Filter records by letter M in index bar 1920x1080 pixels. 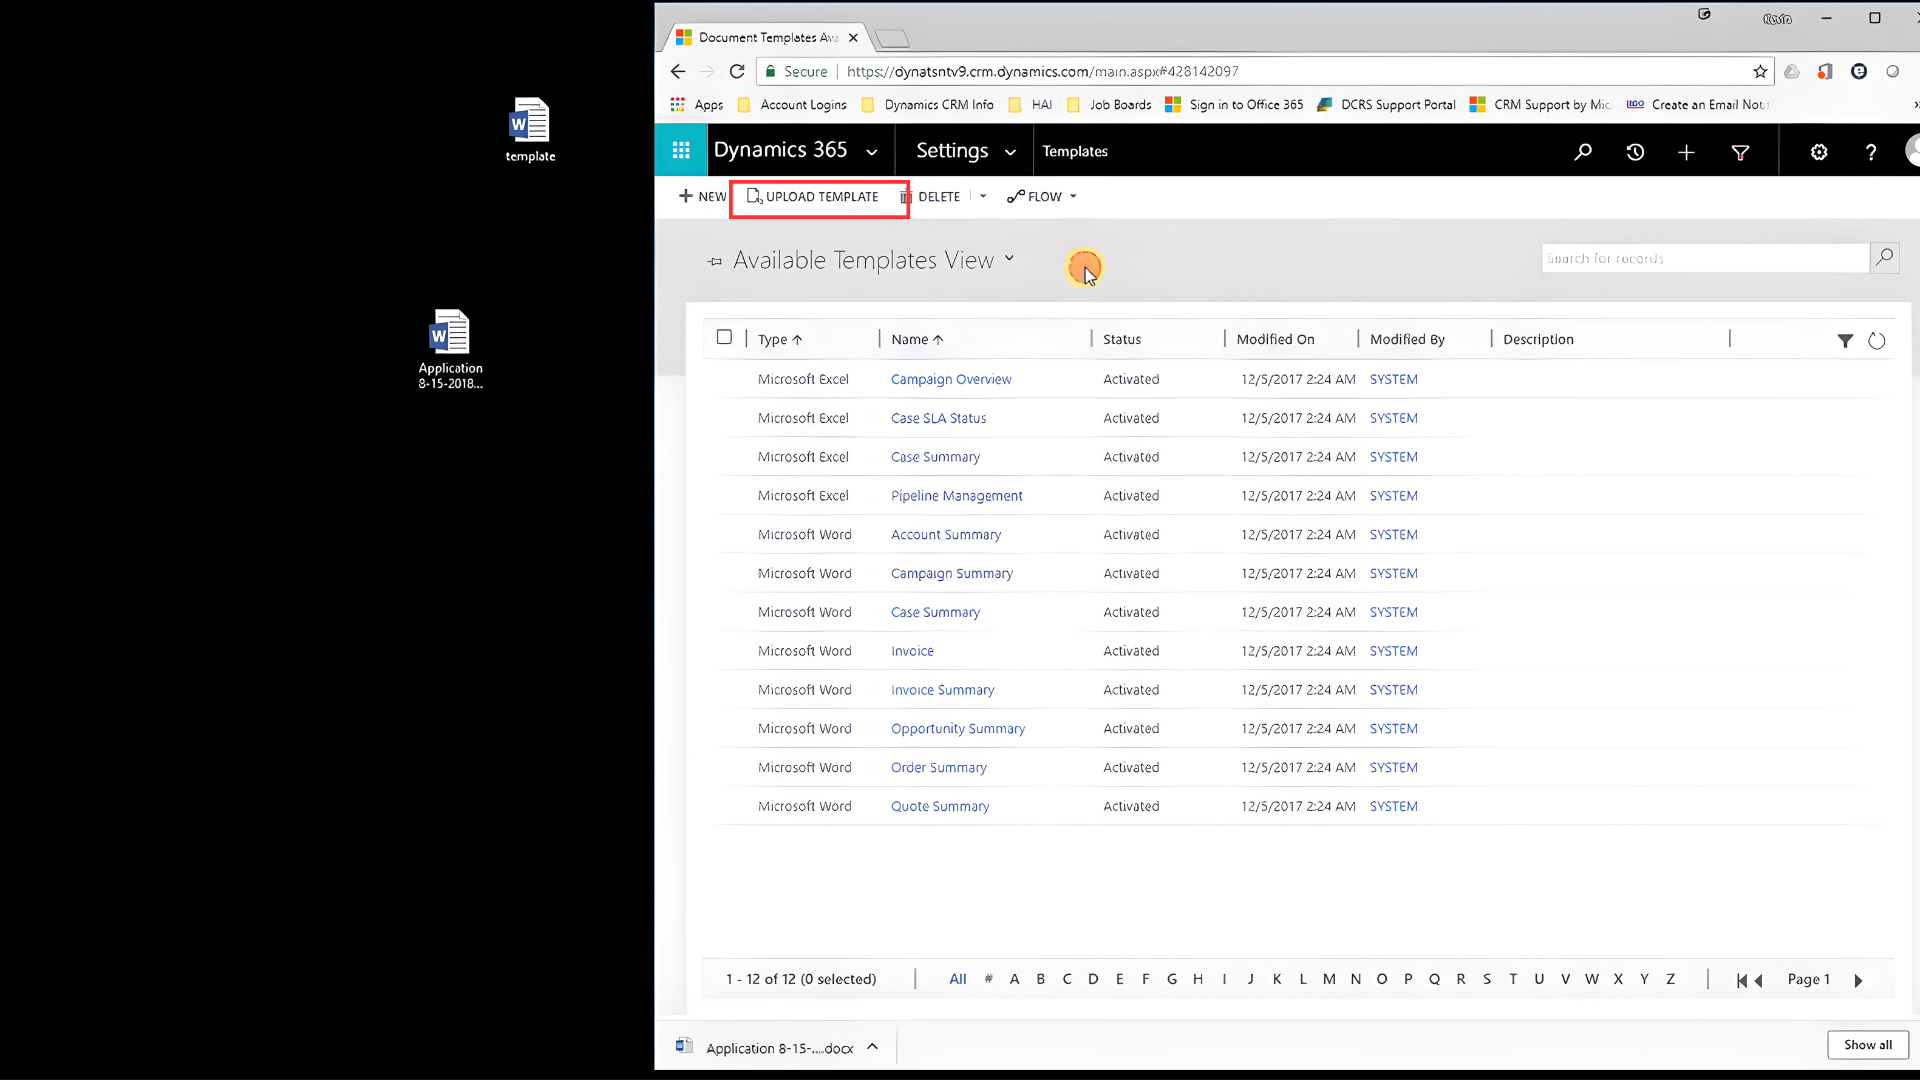click(x=1329, y=979)
